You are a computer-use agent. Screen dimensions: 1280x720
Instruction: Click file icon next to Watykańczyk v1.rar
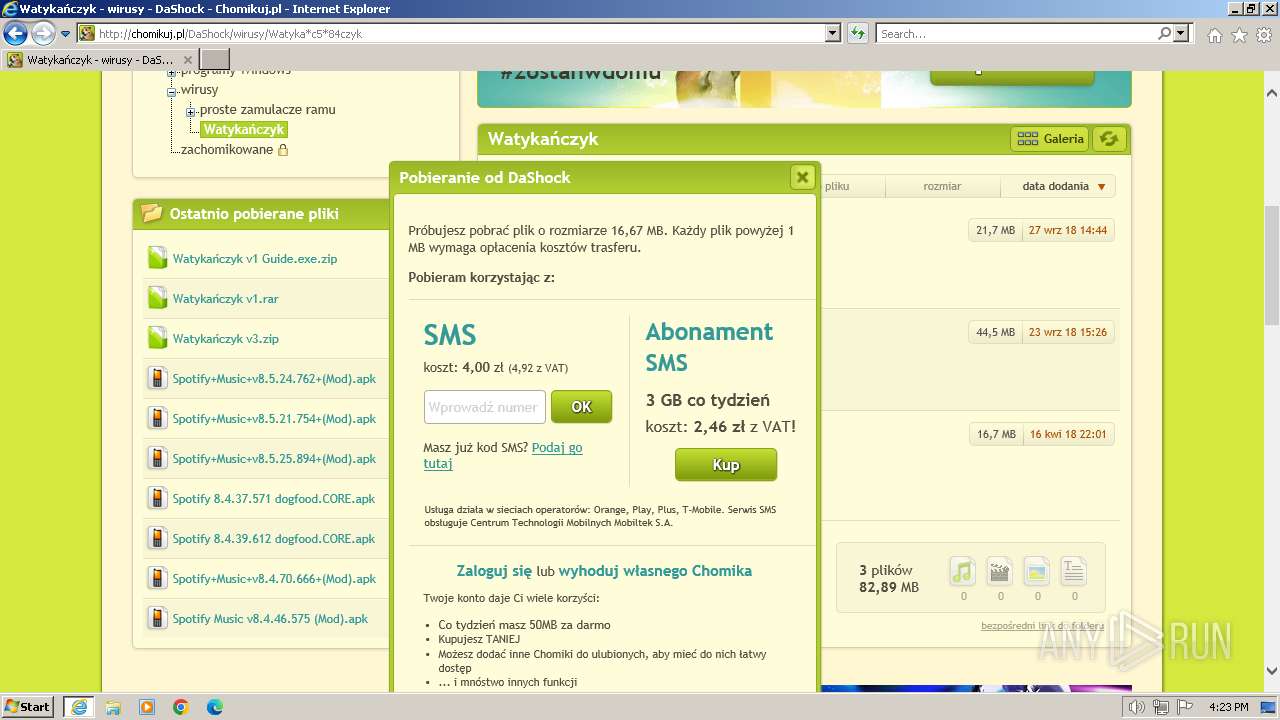[157, 298]
